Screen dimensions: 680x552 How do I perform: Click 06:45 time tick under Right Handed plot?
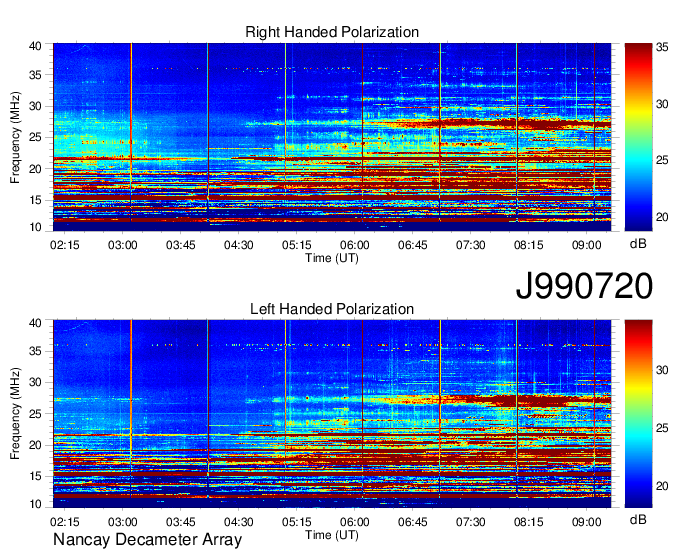tap(412, 245)
